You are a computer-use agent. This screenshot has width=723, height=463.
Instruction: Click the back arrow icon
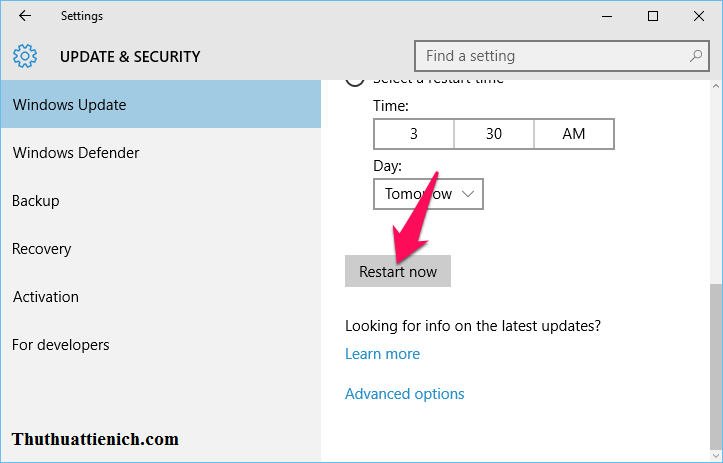pyautogui.click(x=25, y=16)
